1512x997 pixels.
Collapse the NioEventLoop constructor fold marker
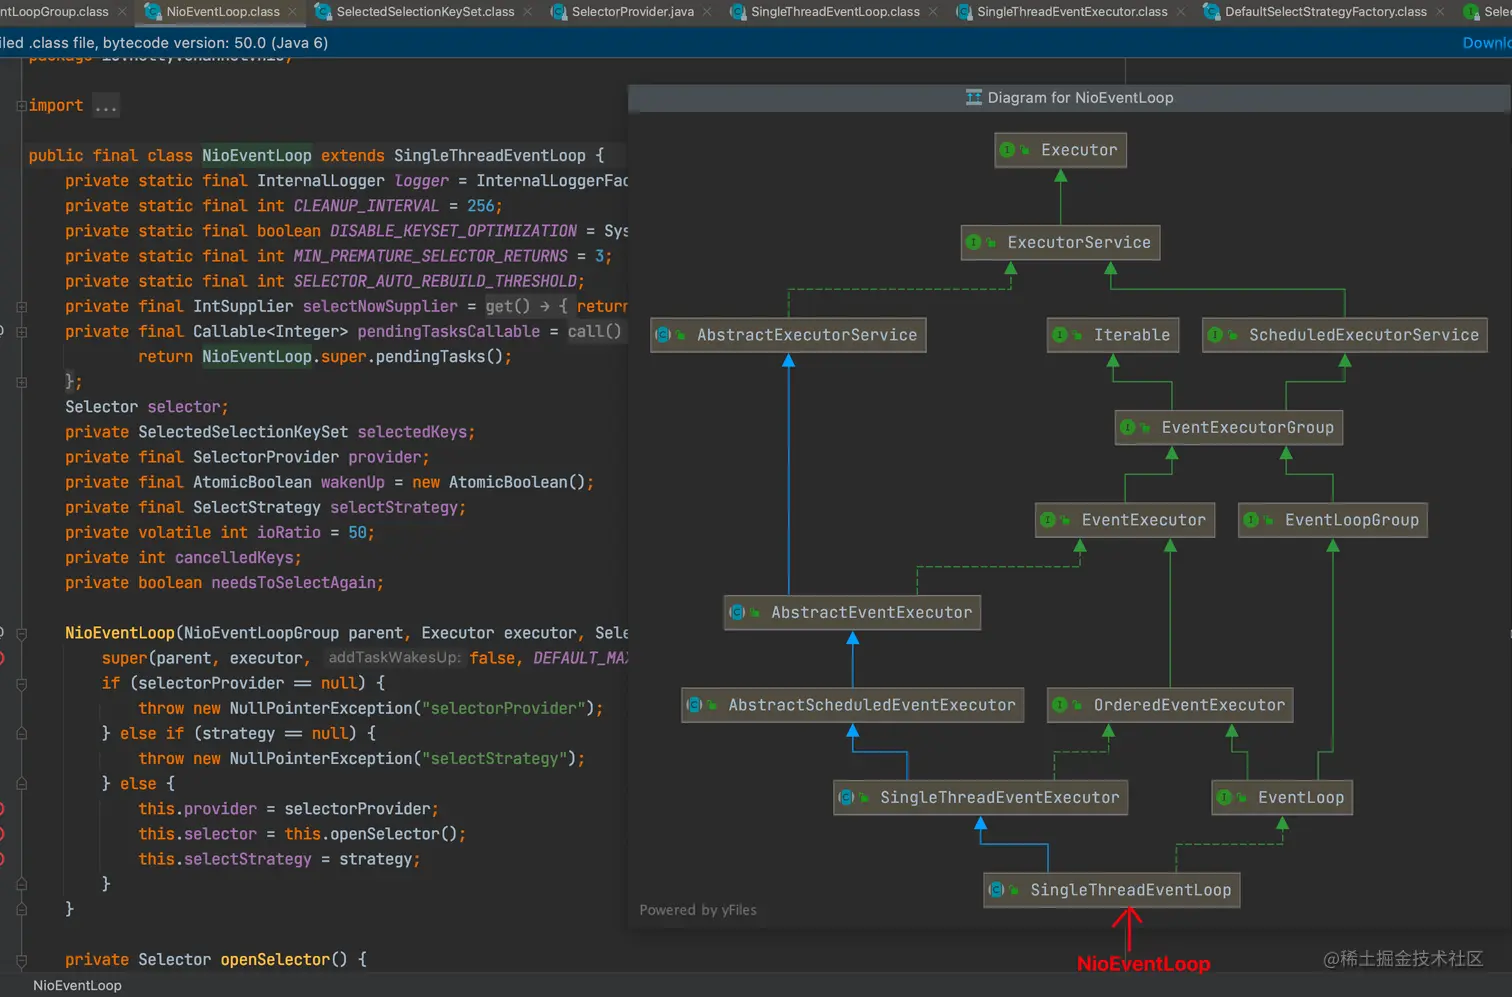click(21, 633)
